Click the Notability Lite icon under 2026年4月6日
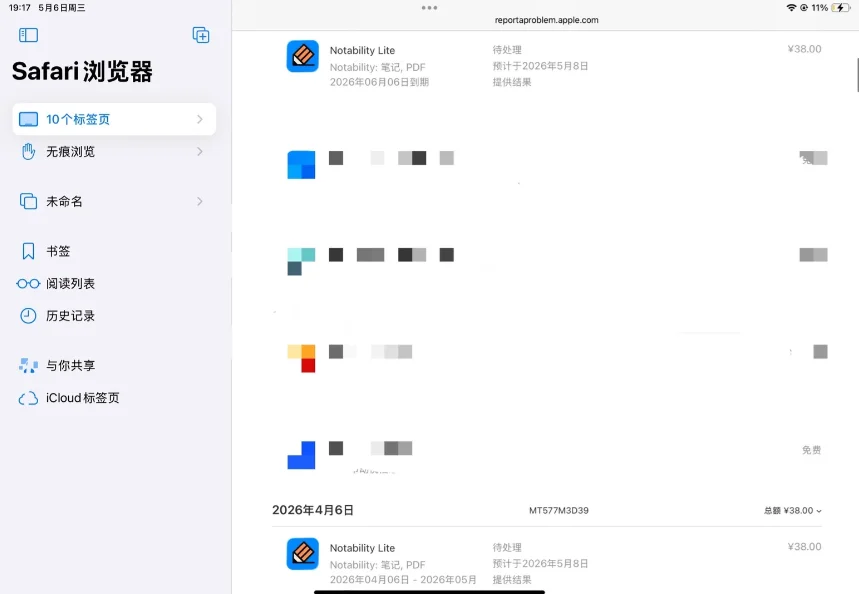The height and width of the screenshot is (594, 859). pyautogui.click(x=302, y=553)
